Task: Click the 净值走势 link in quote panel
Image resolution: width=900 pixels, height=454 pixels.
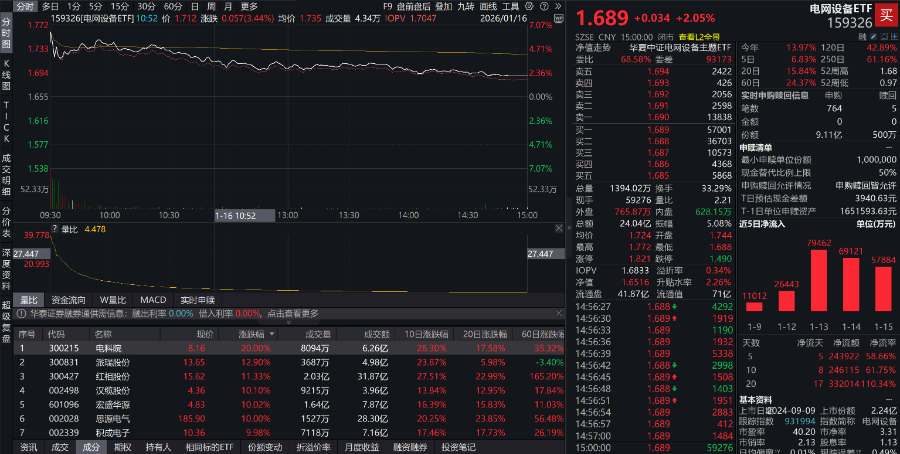Action: (593, 48)
